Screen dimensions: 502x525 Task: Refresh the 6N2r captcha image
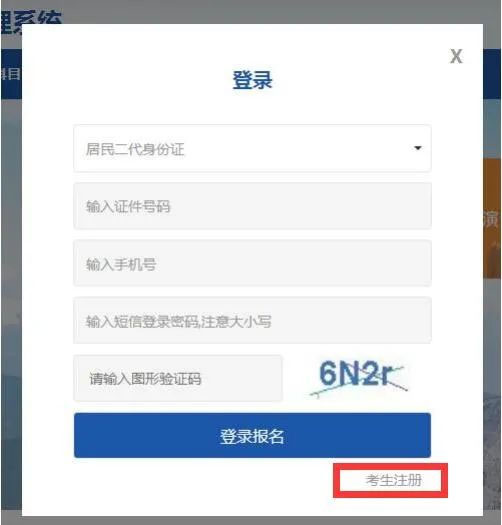(x=359, y=377)
